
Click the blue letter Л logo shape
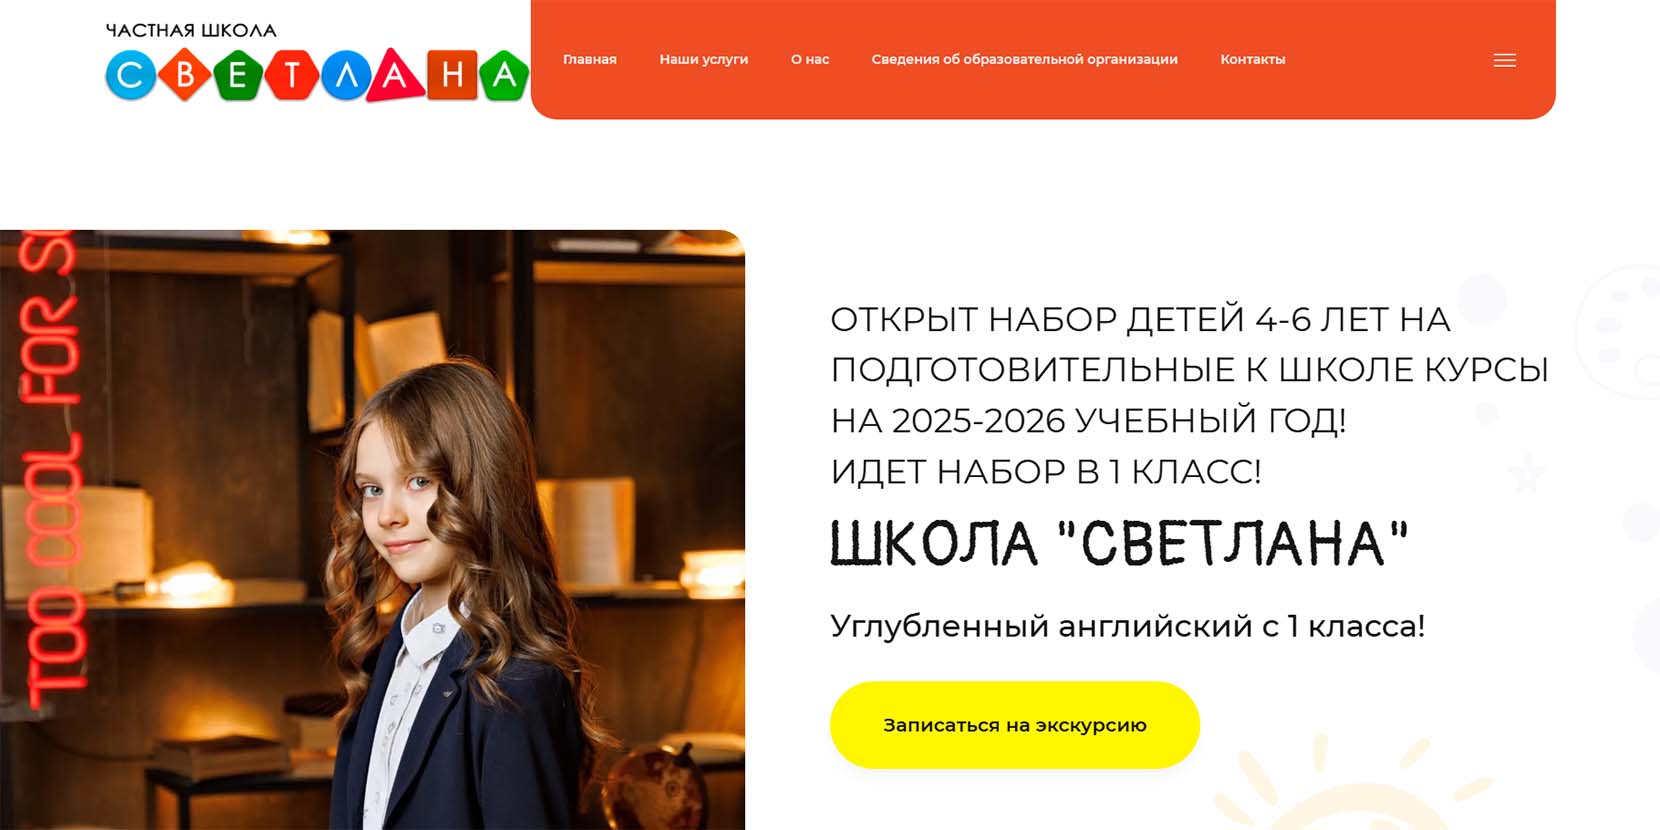pyautogui.click(x=346, y=75)
